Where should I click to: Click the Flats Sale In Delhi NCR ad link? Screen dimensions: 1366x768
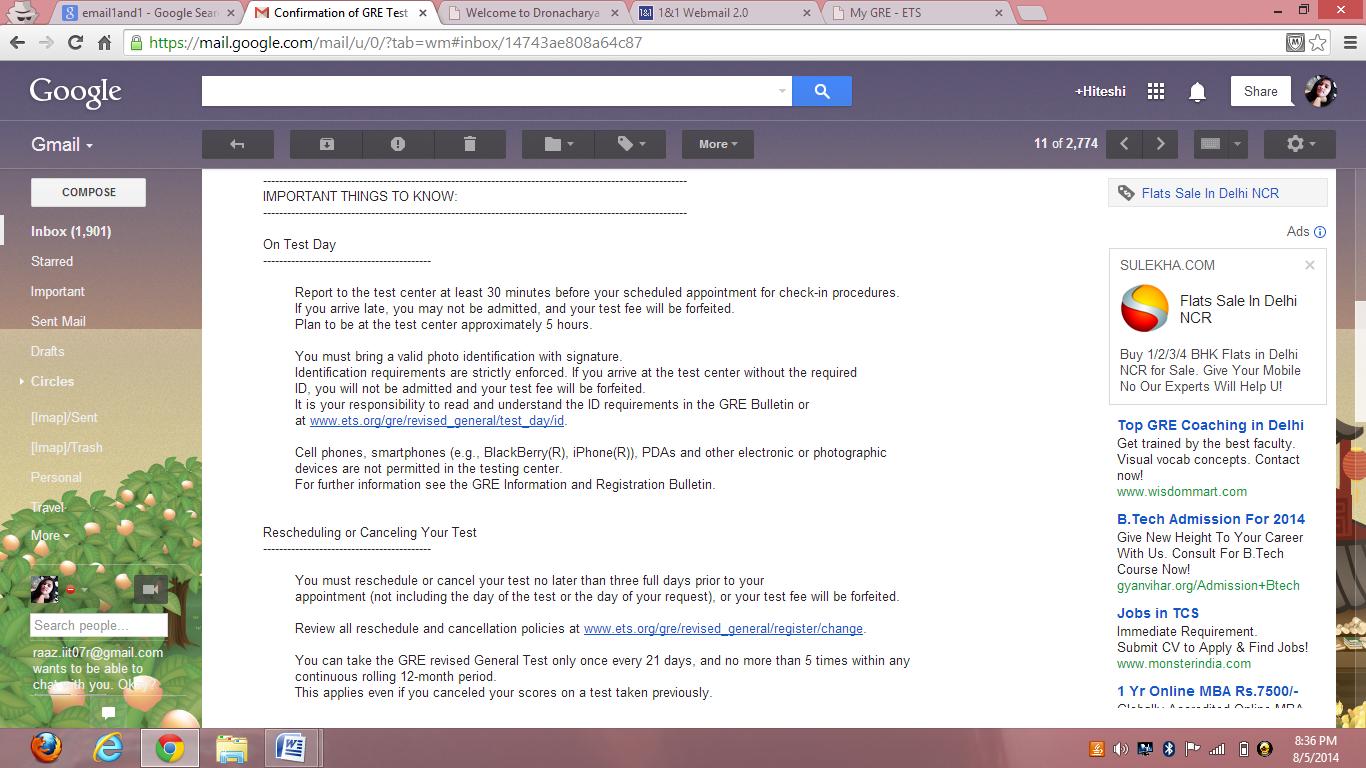point(1210,193)
